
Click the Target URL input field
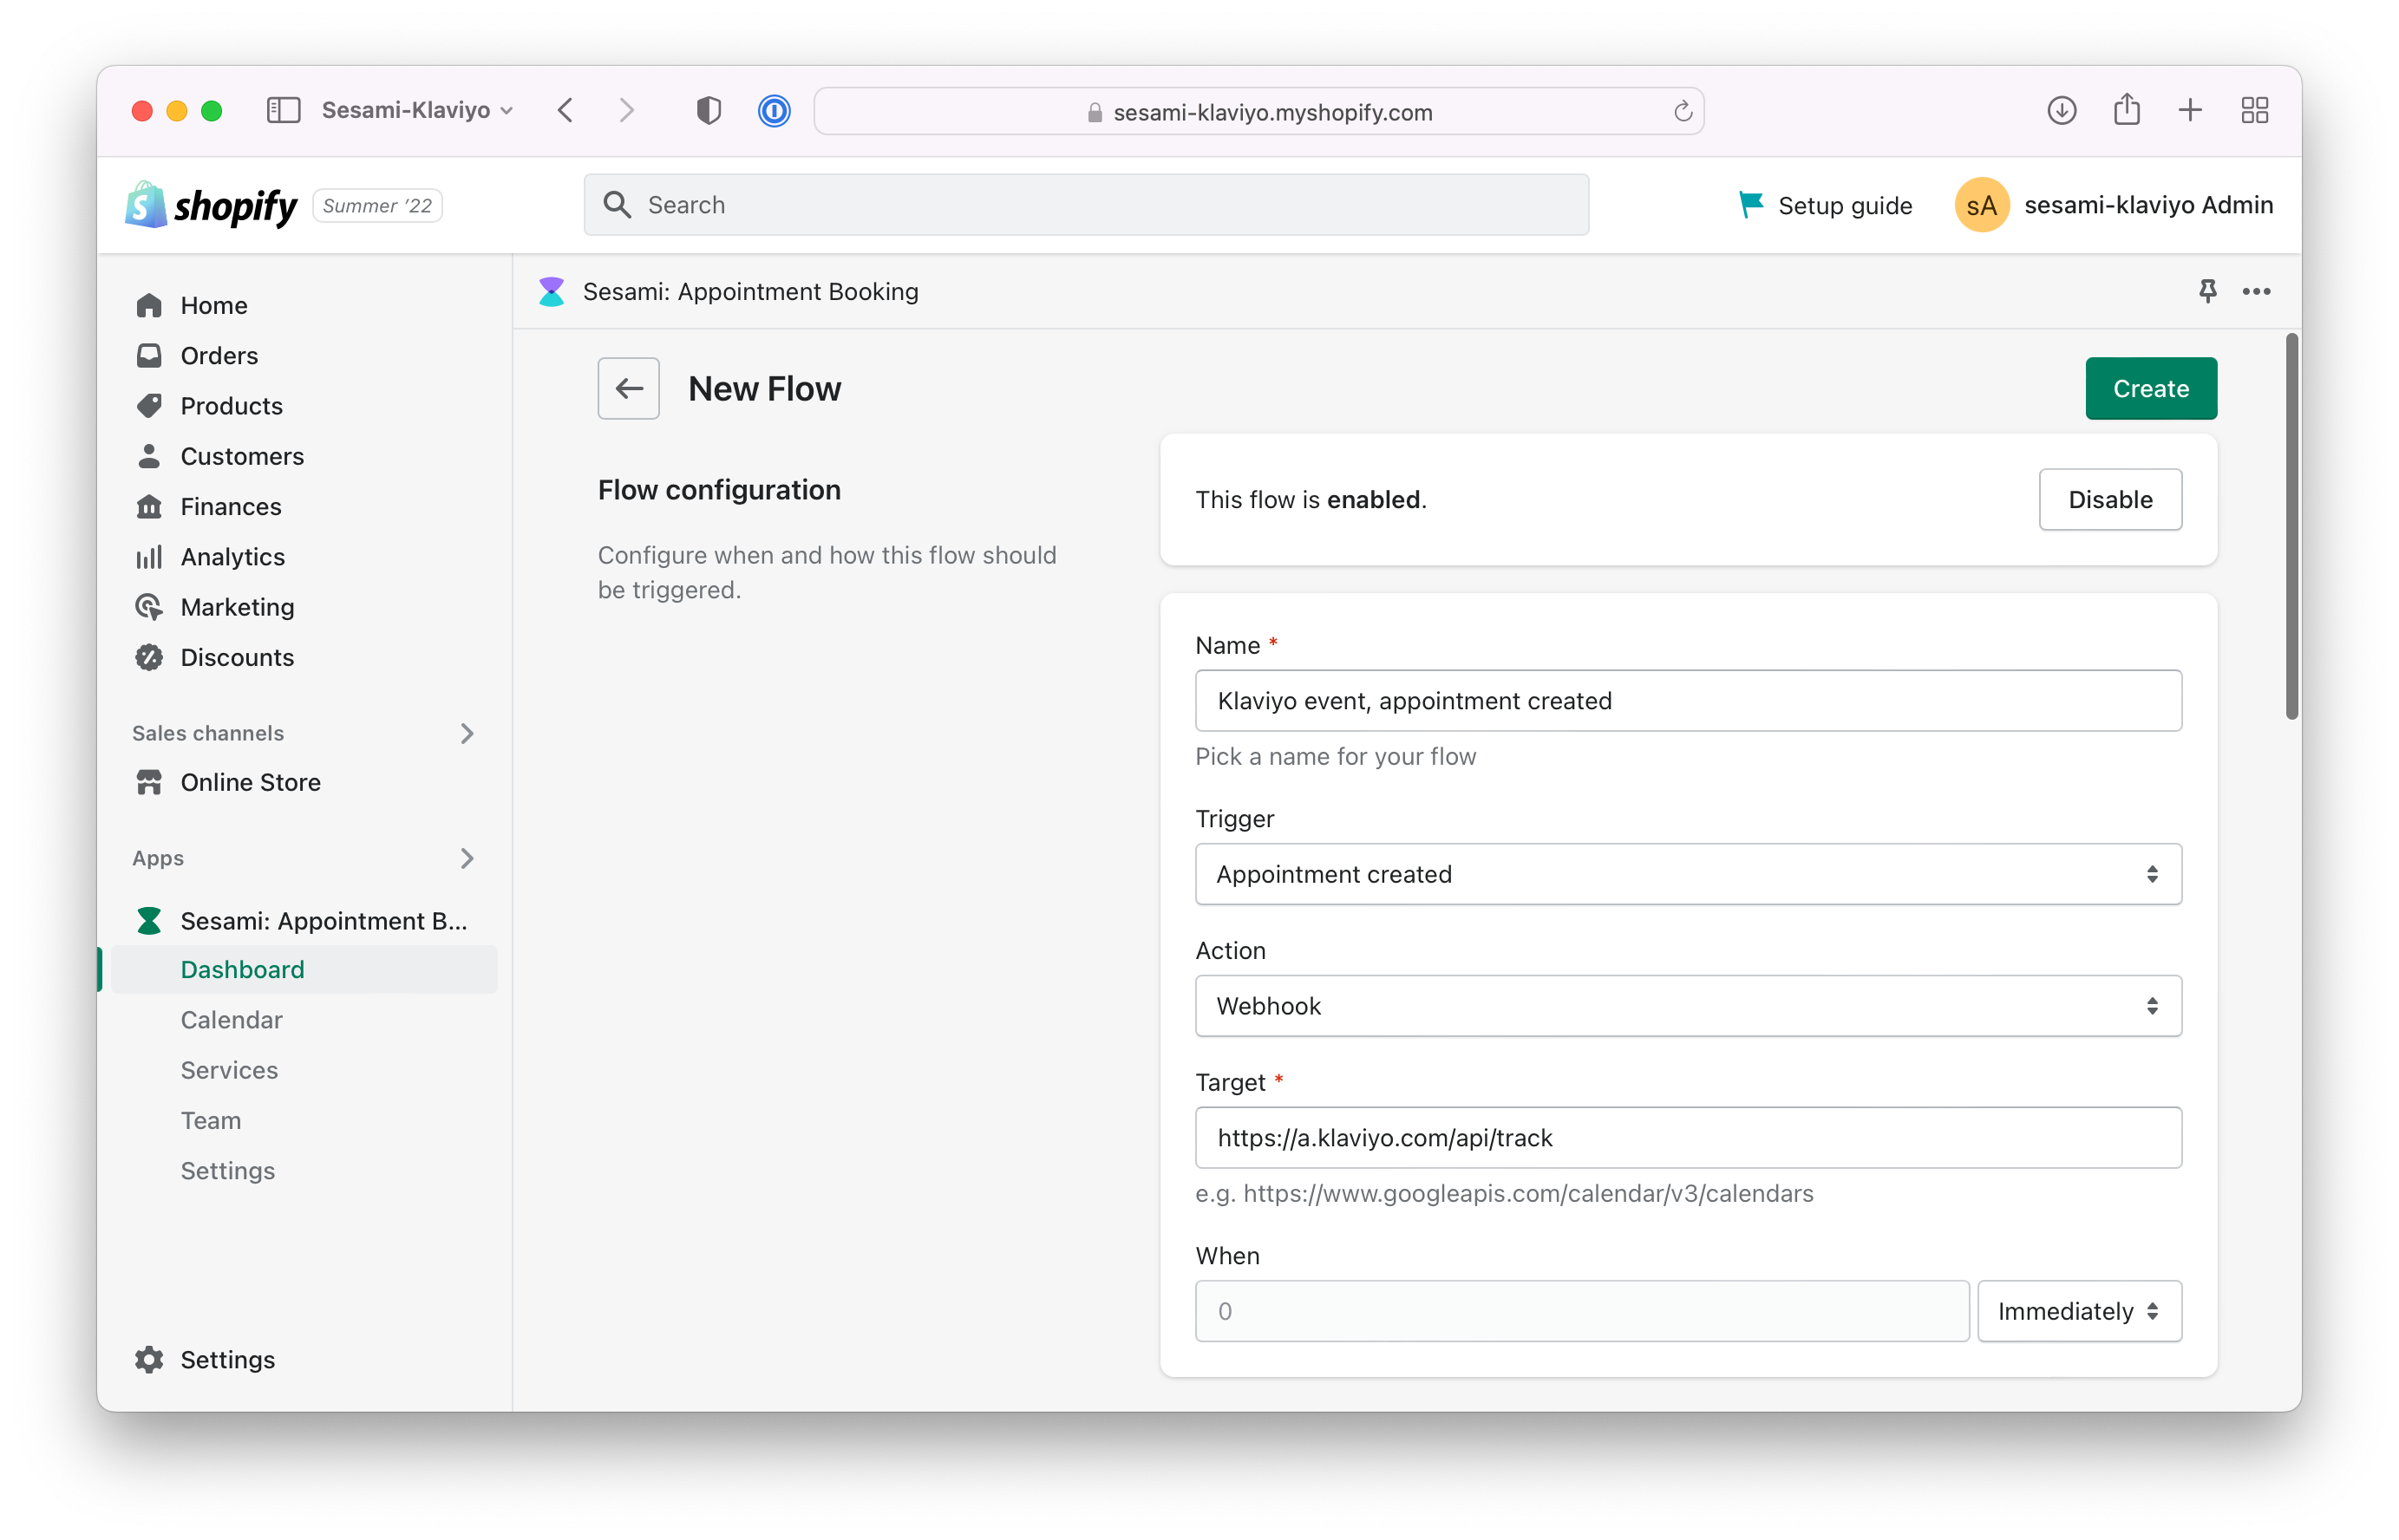point(1687,1138)
